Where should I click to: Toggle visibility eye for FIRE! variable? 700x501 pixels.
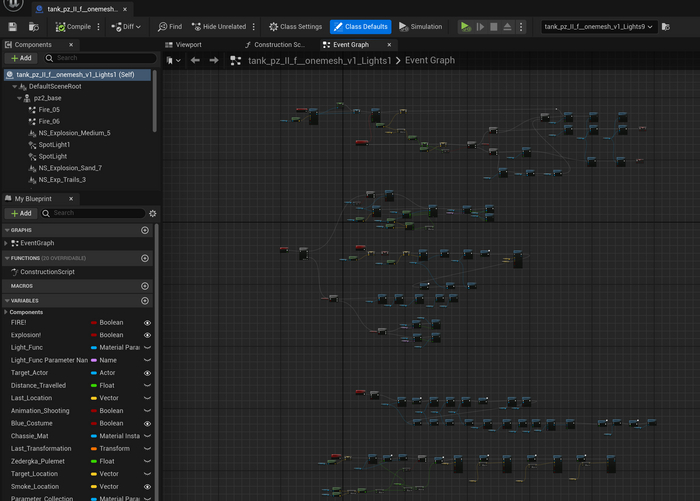click(147, 323)
